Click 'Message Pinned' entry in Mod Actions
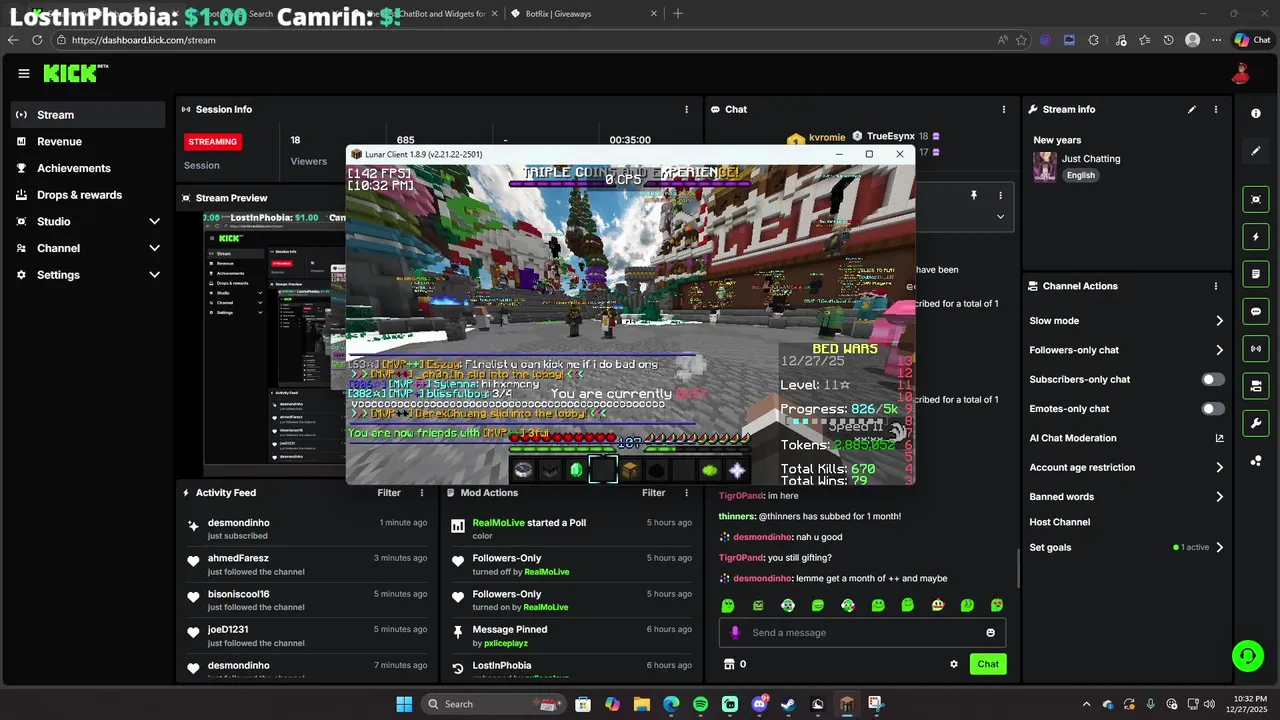This screenshot has width=1280, height=720. (x=572, y=636)
